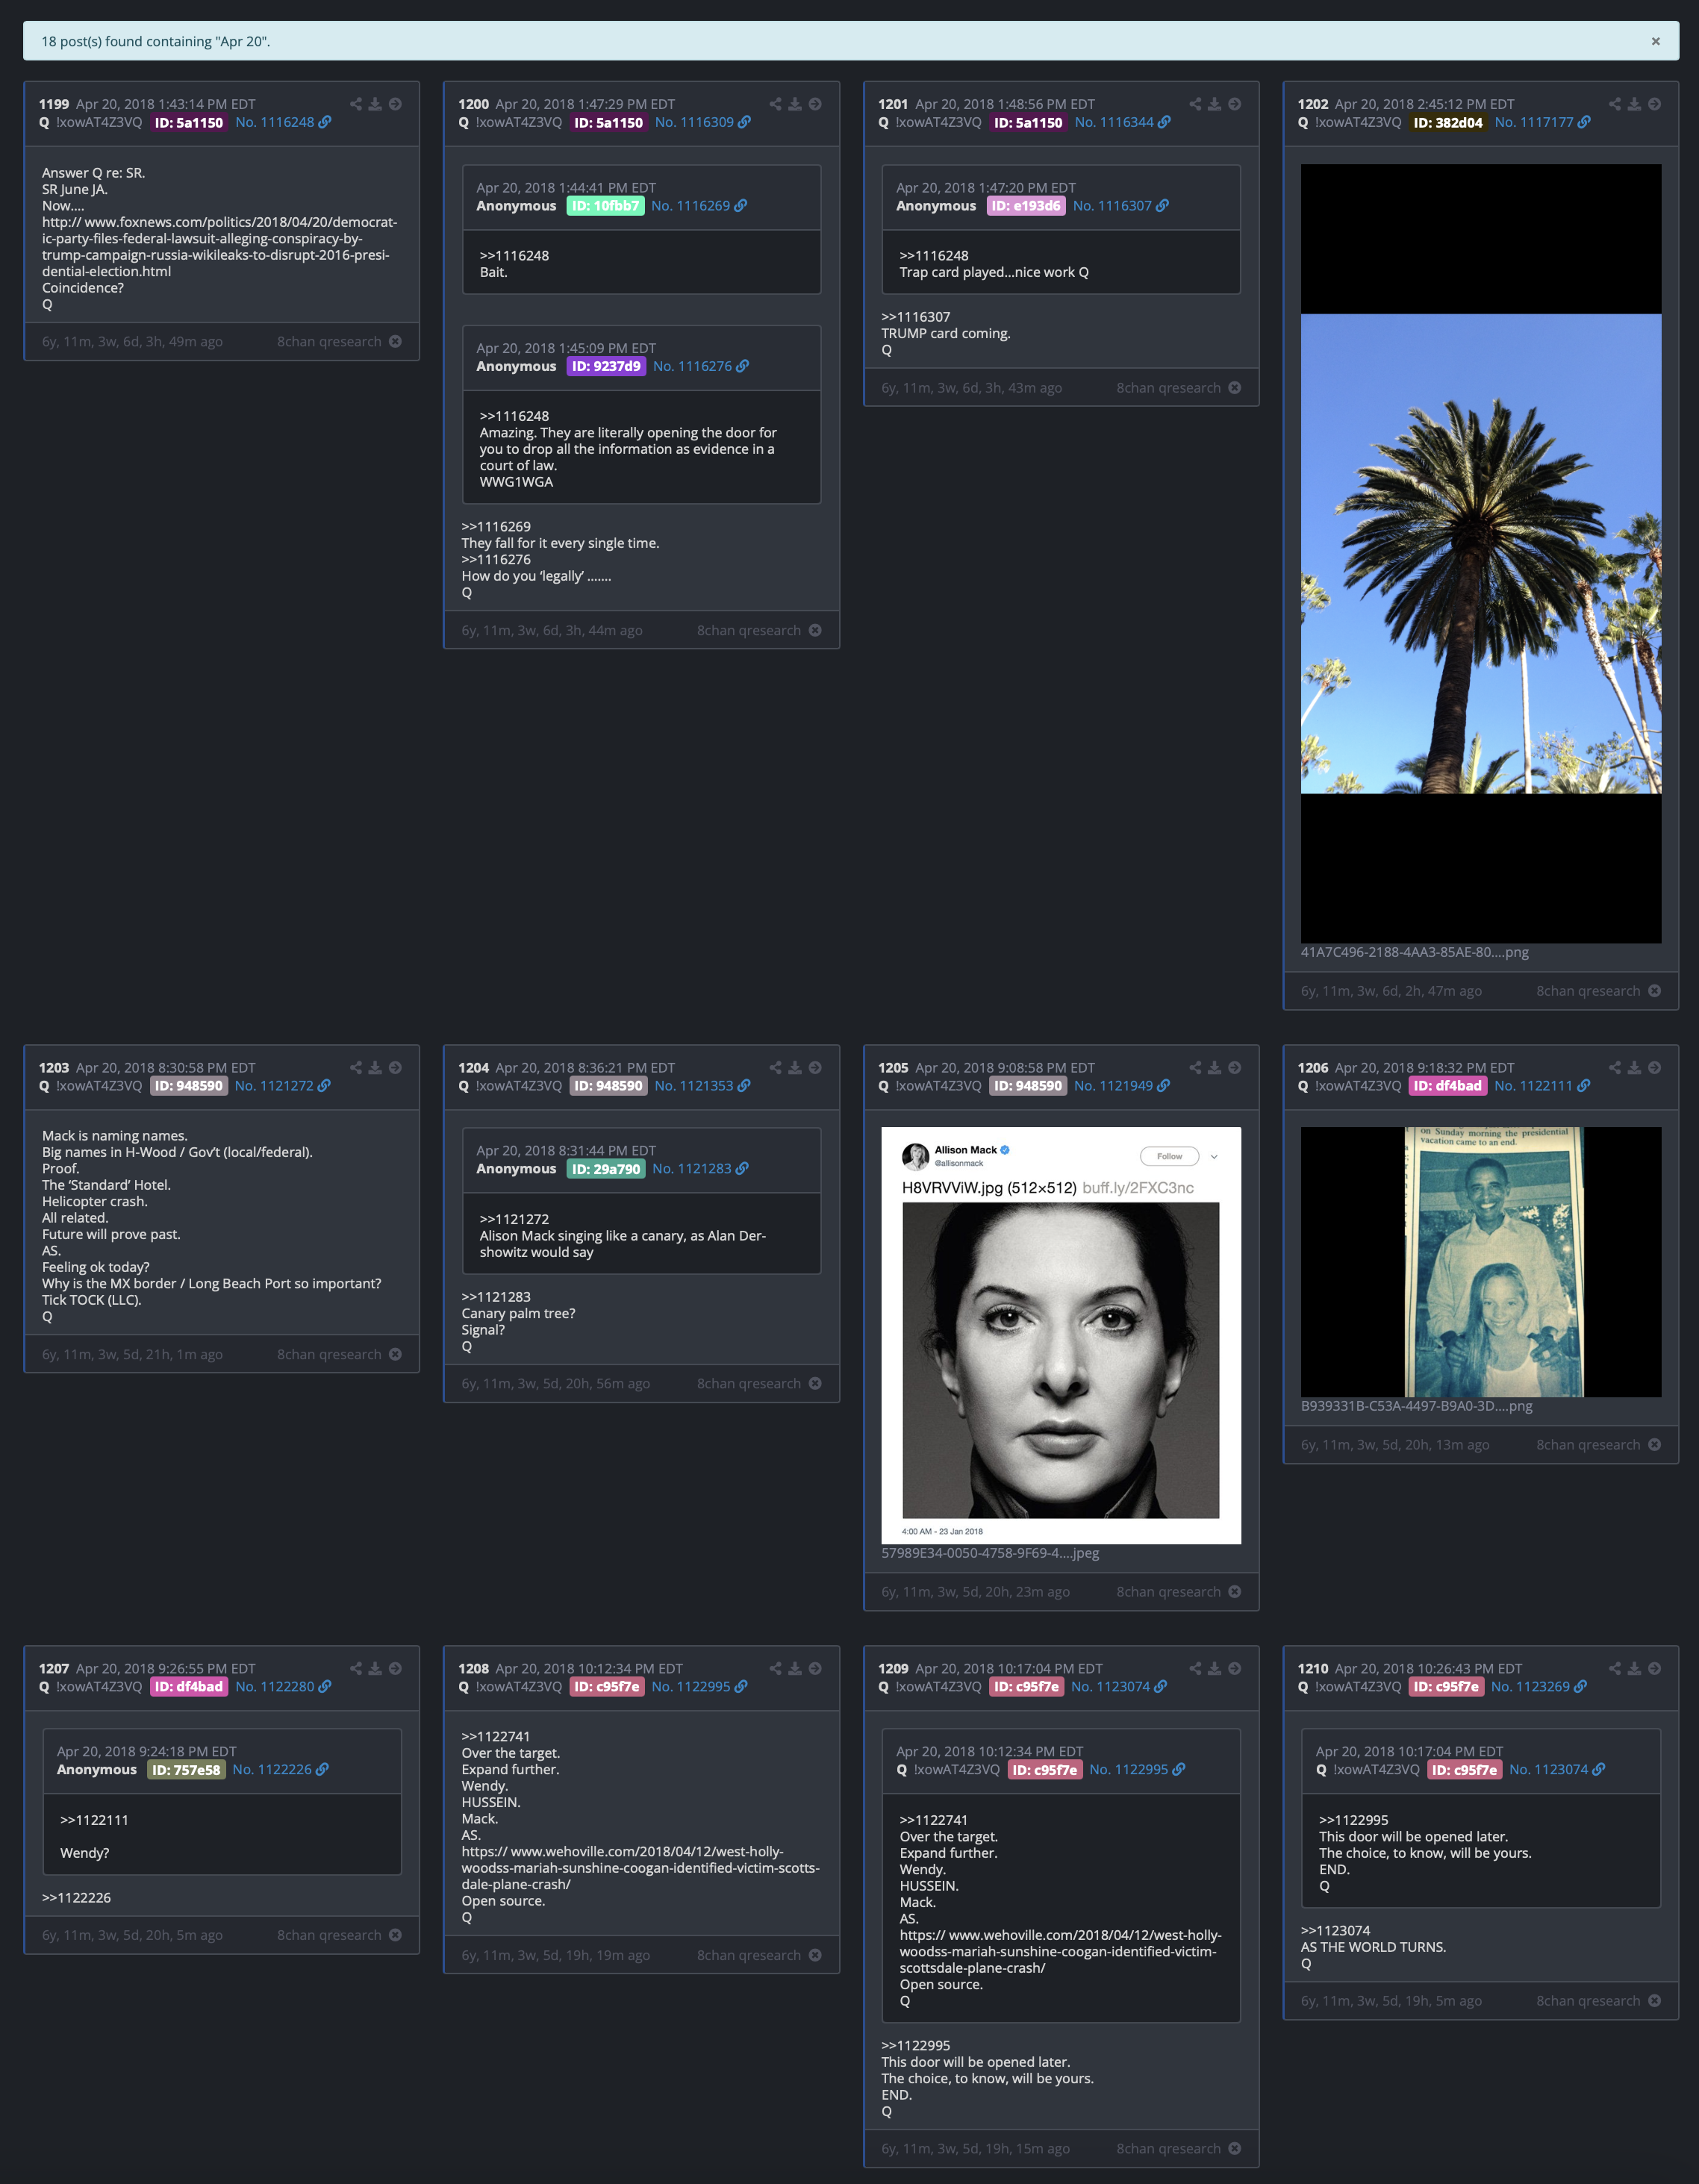Open post 1203 via arrow icon

click(396, 1068)
